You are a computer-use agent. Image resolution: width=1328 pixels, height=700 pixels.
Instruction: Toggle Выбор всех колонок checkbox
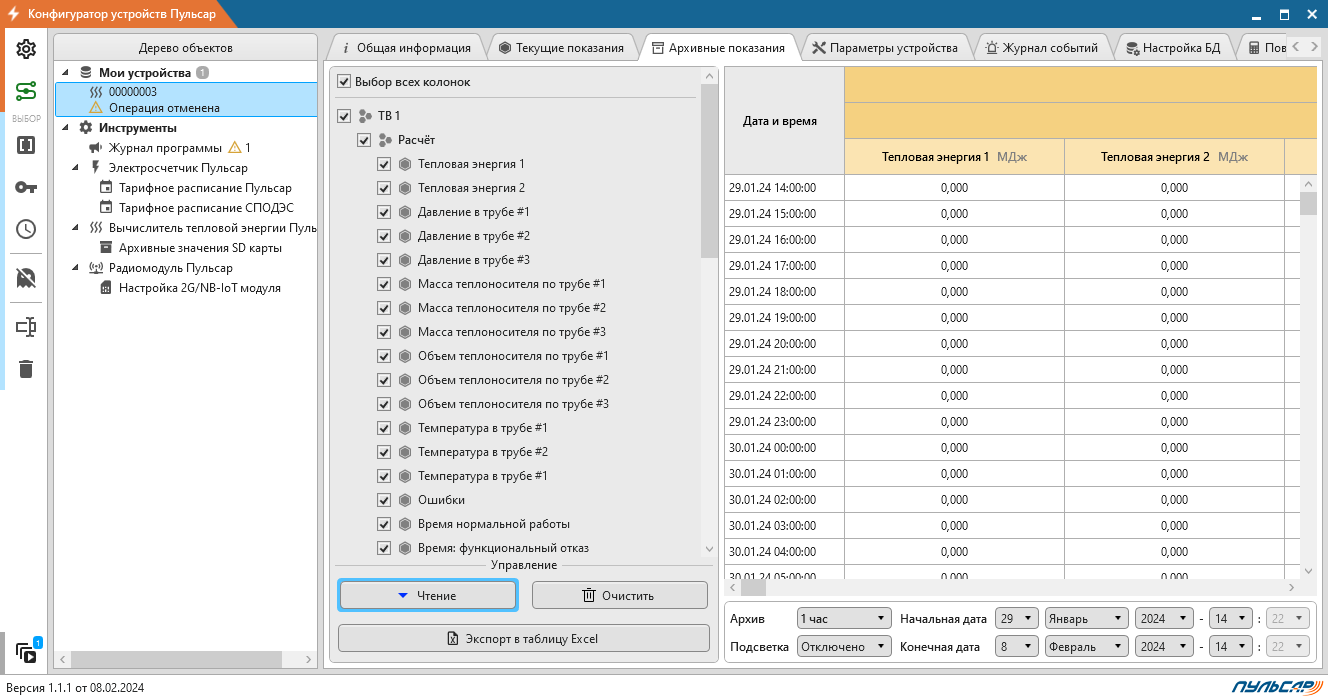point(344,82)
